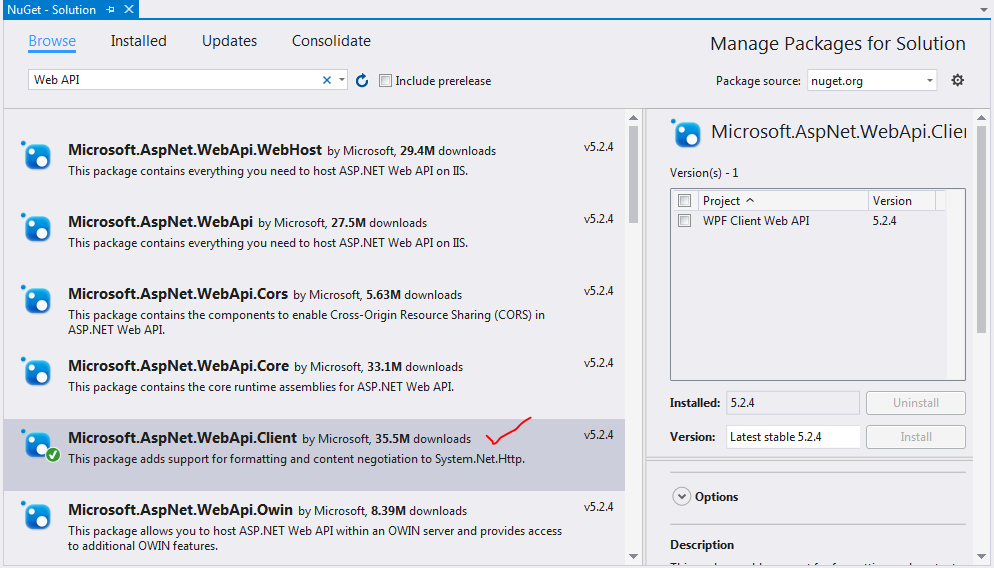Switch to the Installed tab
This screenshot has width=994, height=568.
pos(138,41)
